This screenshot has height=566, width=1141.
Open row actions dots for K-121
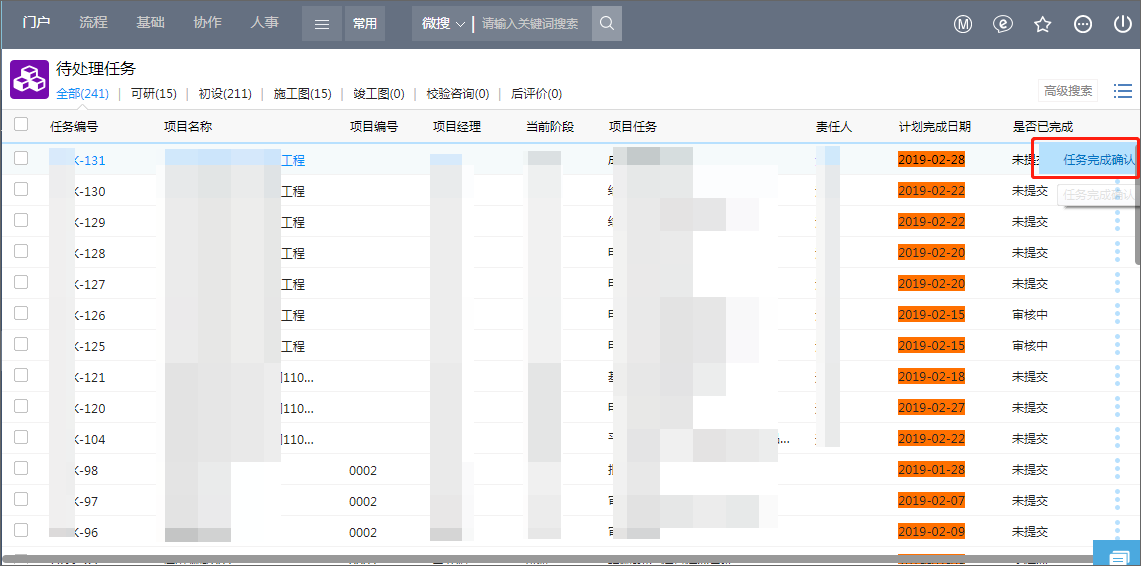pyautogui.click(x=1118, y=377)
